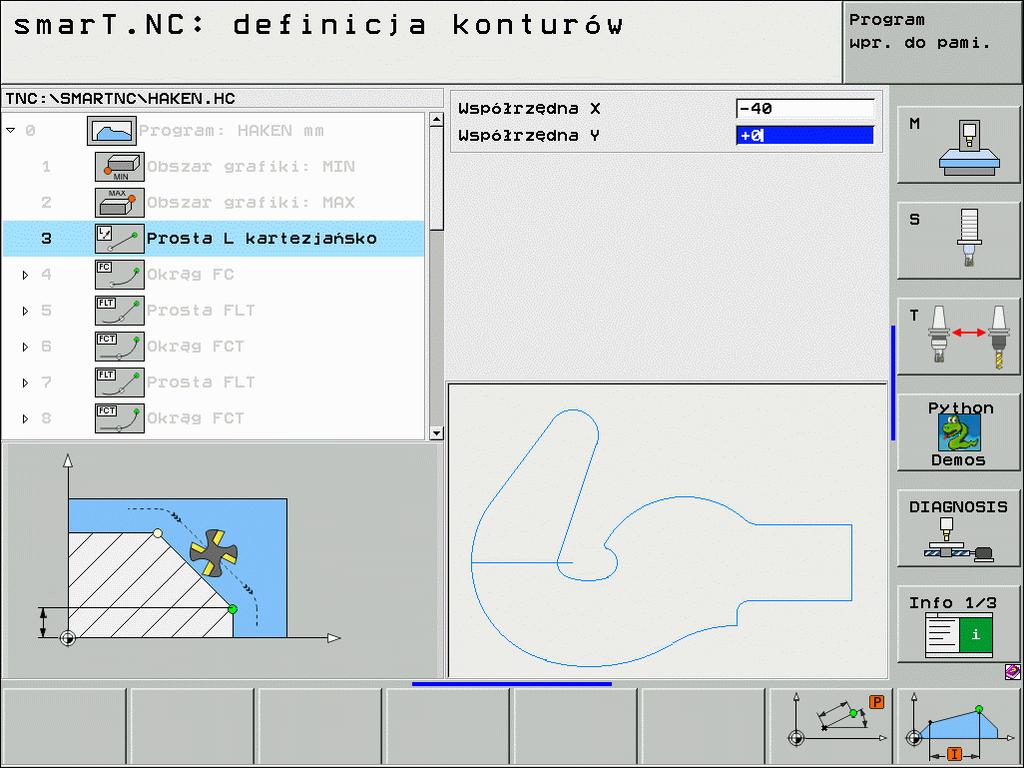The height and width of the screenshot is (768, 1024).
Task: Select row text Okrąg FC
Action: pos(190,274)
